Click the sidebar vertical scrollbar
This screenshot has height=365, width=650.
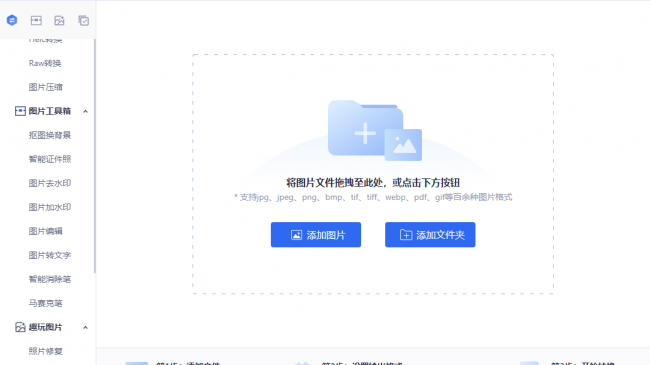coord(95,156)
